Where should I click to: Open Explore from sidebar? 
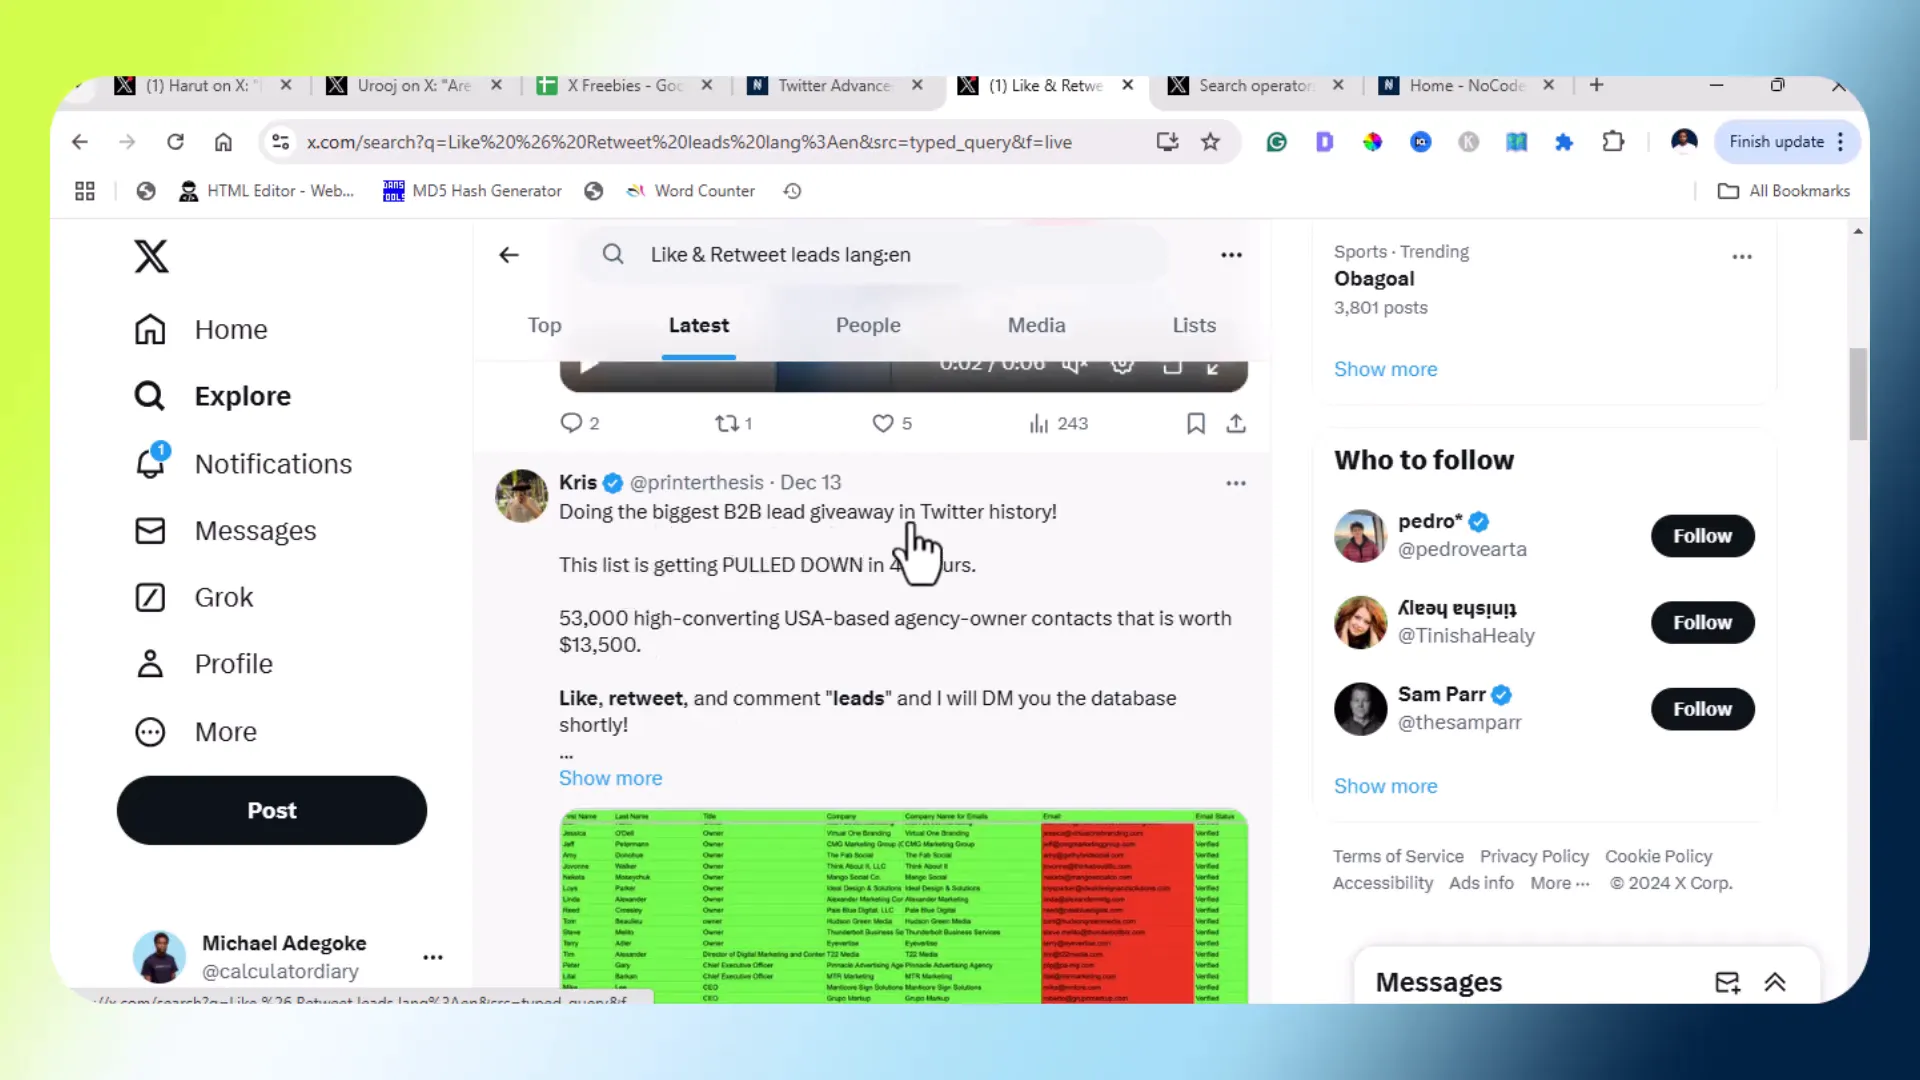(x=212, y=396)
